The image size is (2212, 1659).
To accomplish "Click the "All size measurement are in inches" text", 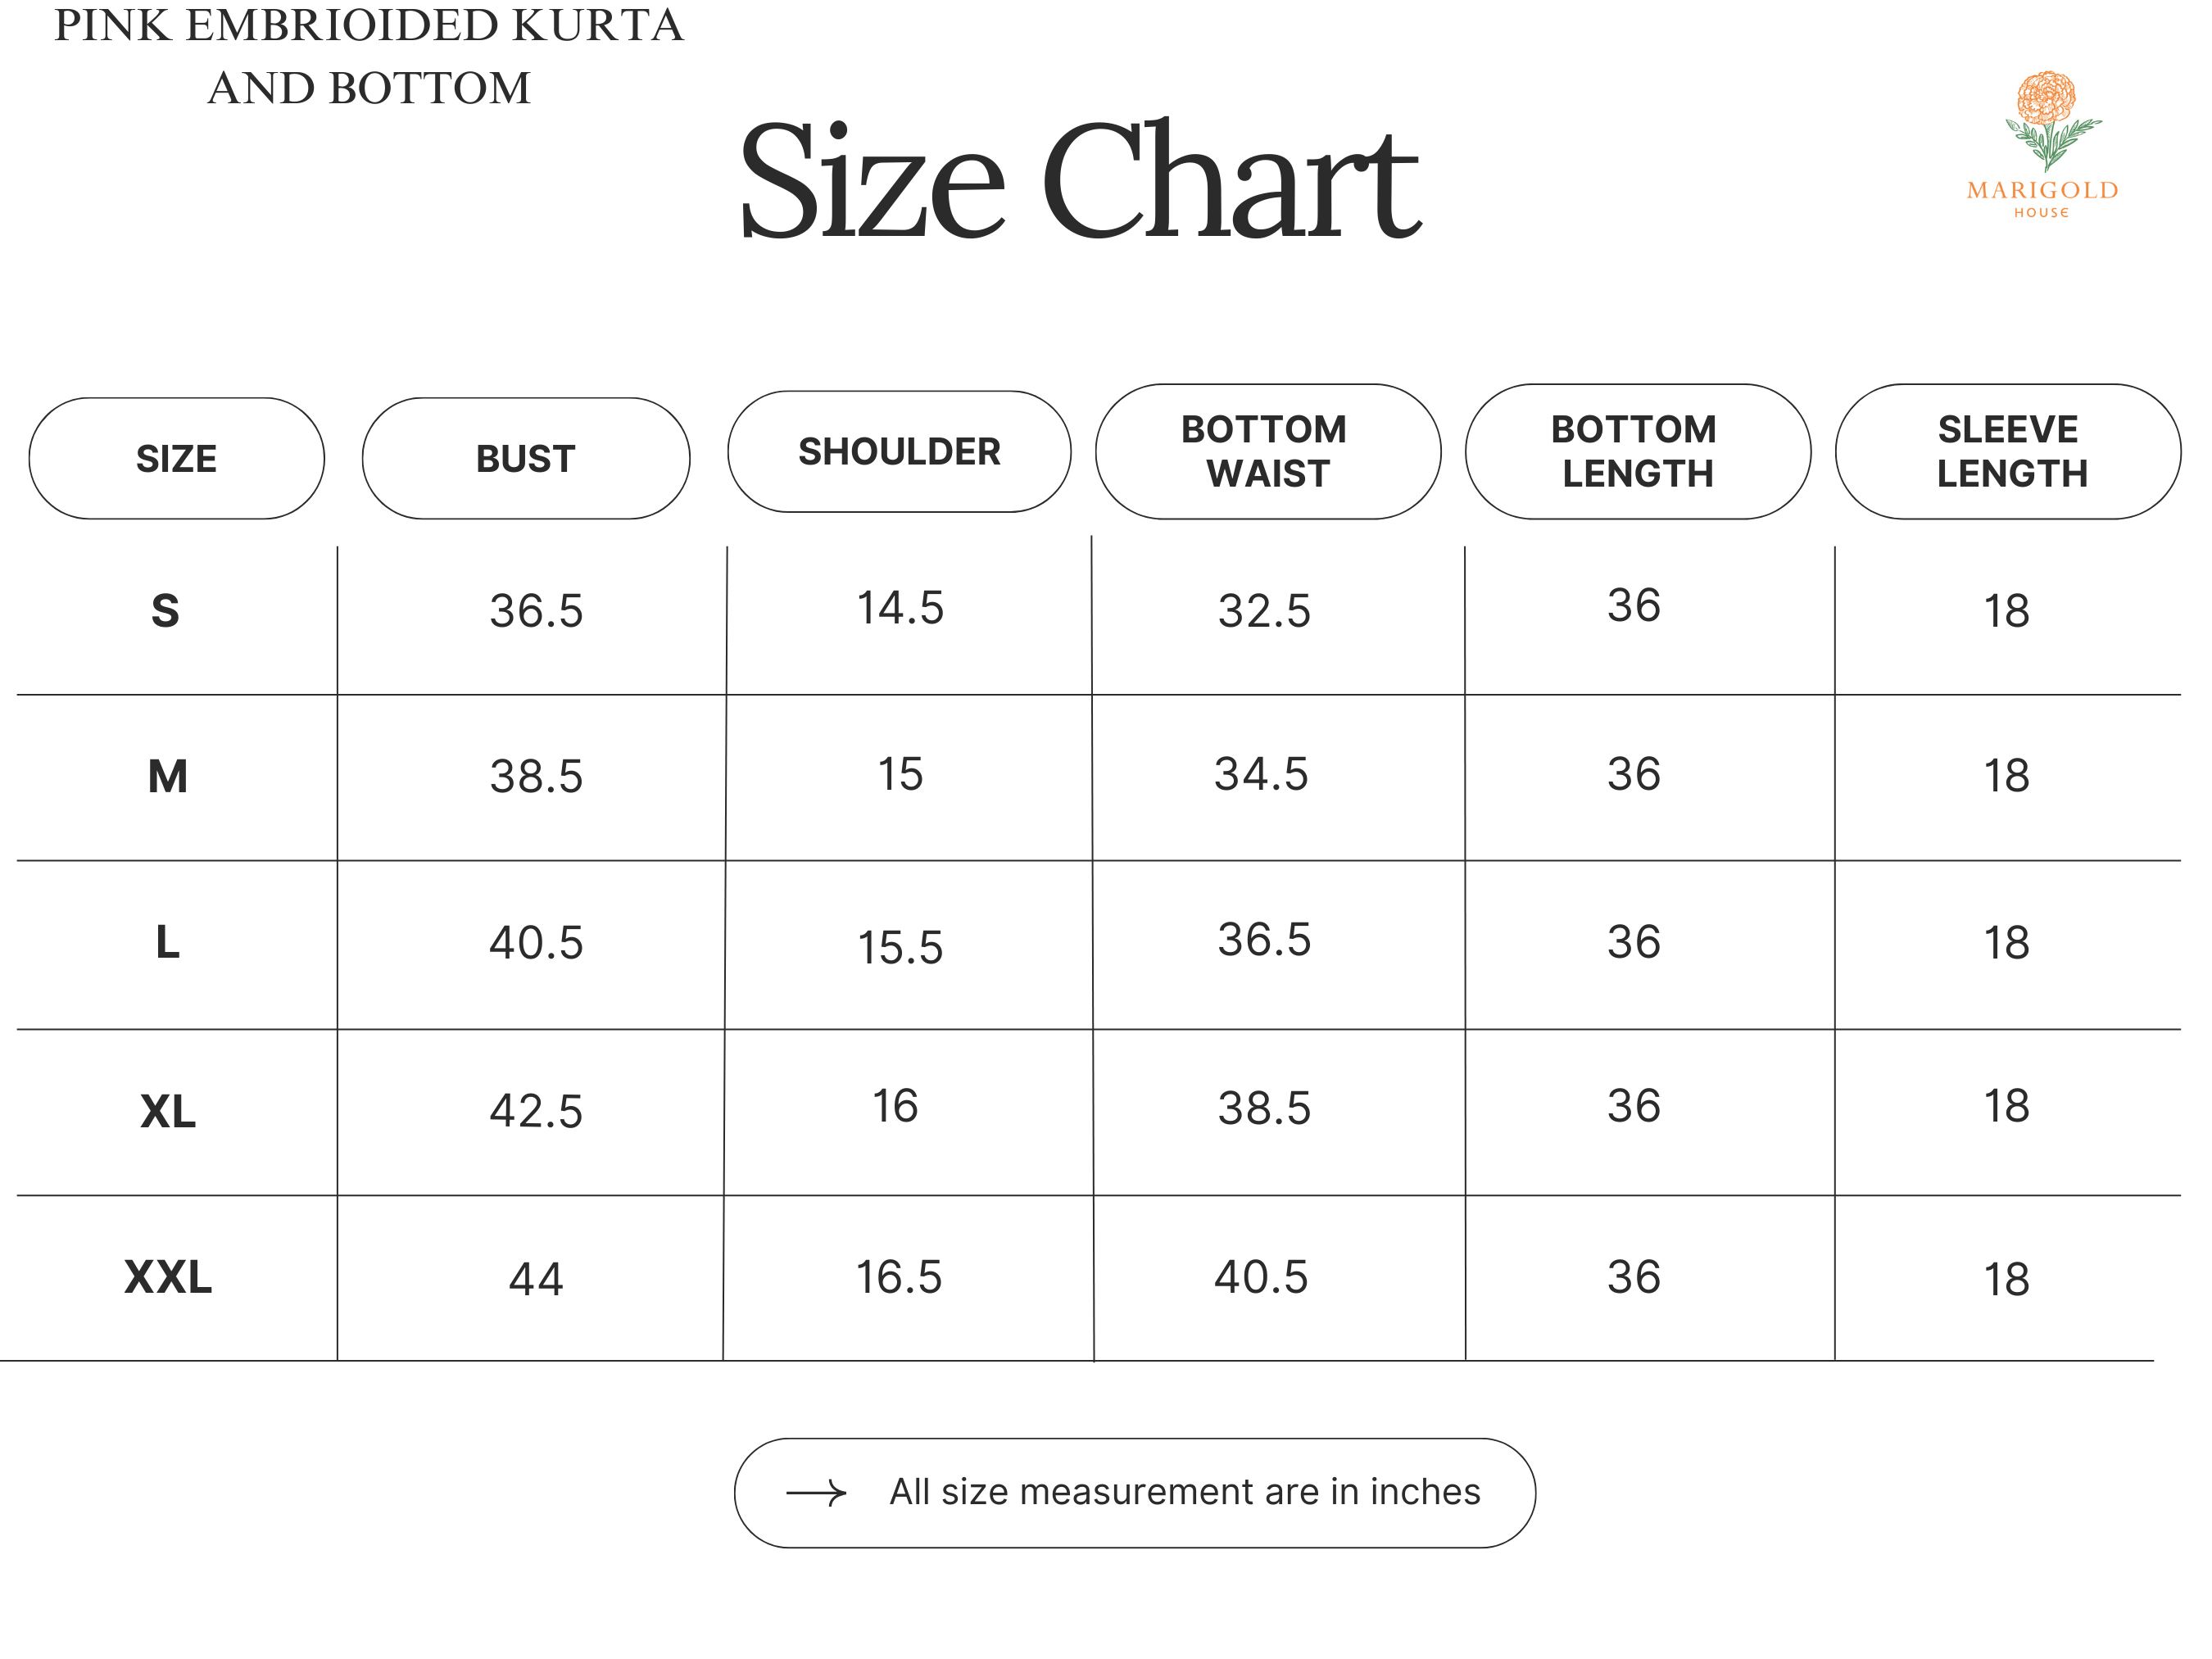I will 1184,1492.
